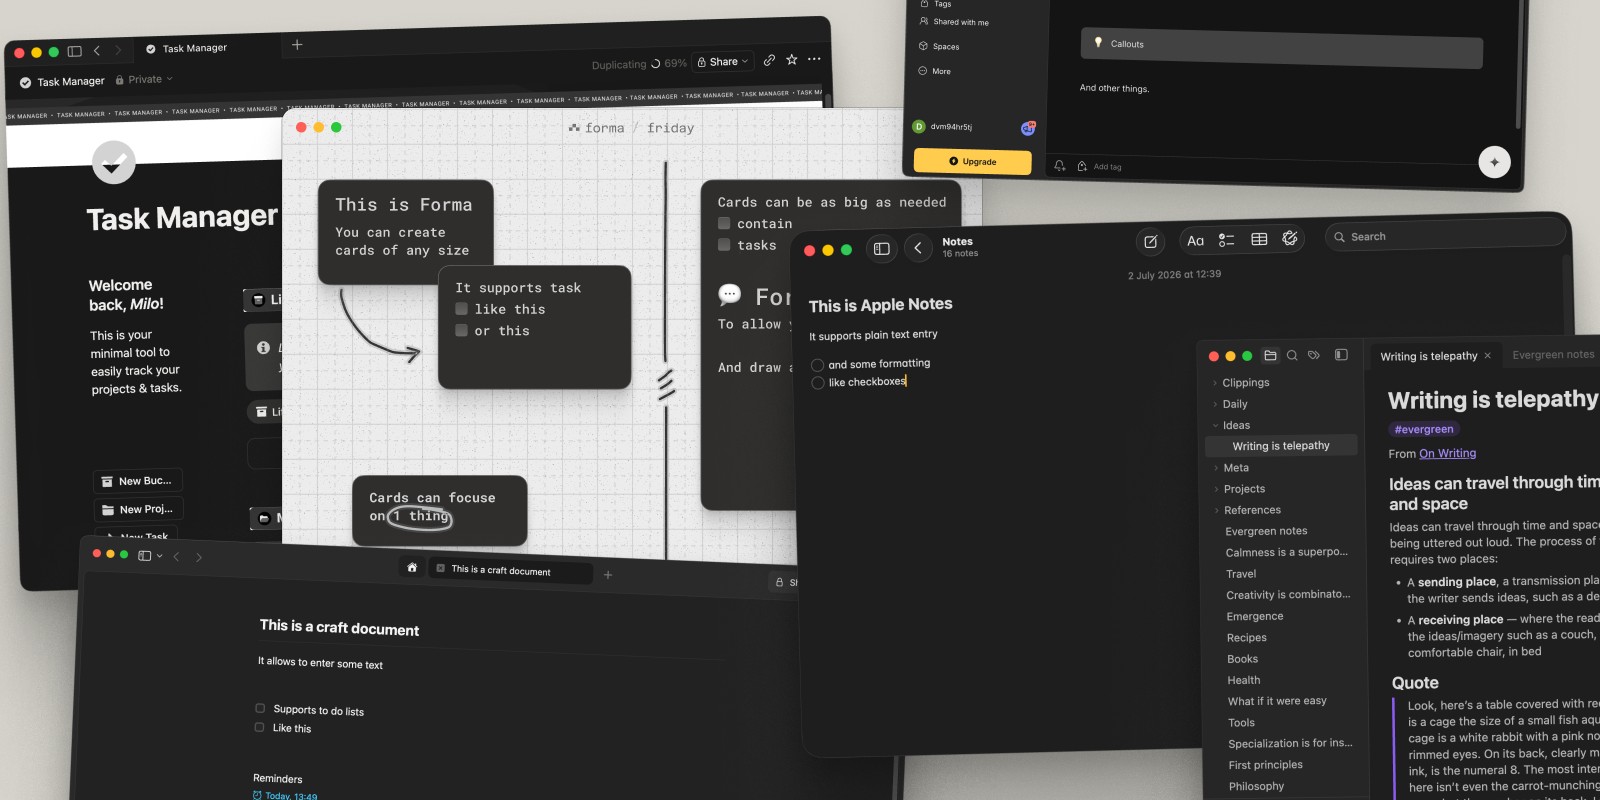
Task: Toggle sidebar in Task Manager window
Action: coord(74,51)
